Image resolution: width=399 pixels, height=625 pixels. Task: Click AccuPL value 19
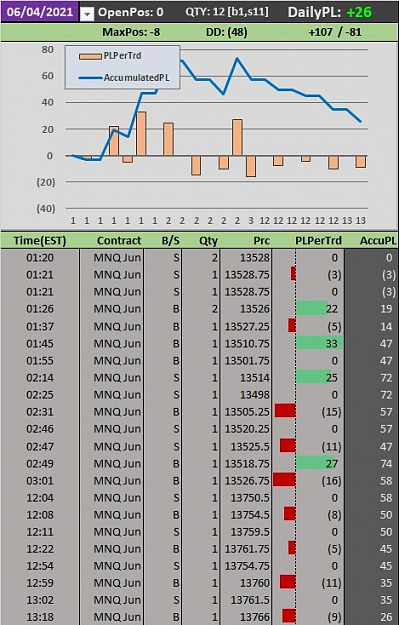[386, 309]
